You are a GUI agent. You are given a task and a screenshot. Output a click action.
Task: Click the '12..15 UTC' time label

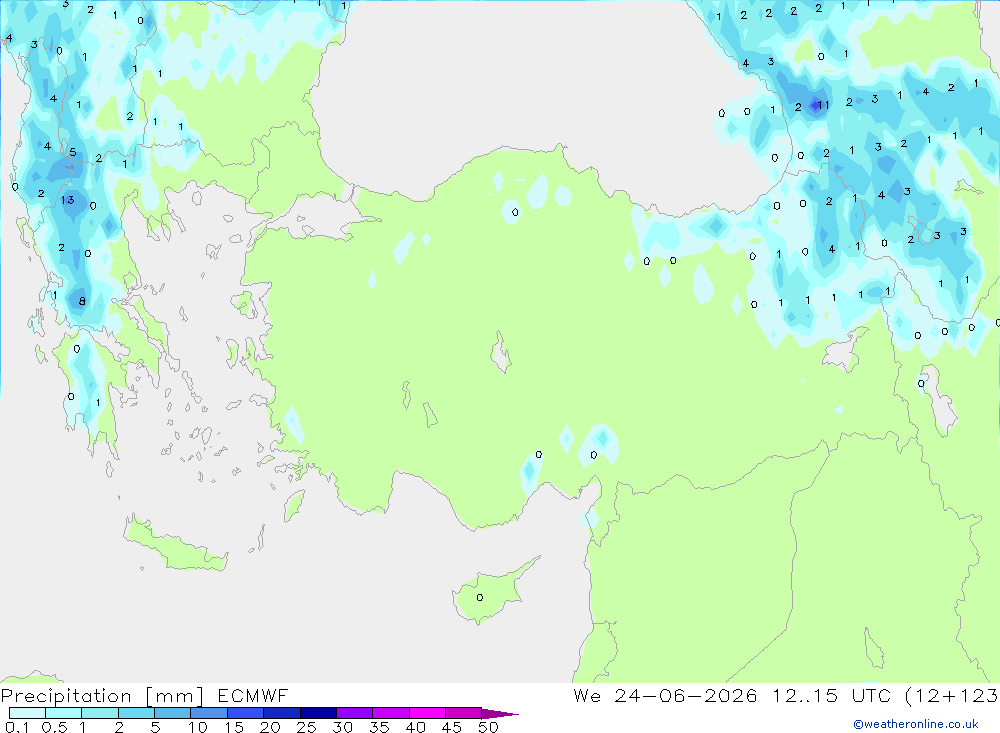pos(832,696)
